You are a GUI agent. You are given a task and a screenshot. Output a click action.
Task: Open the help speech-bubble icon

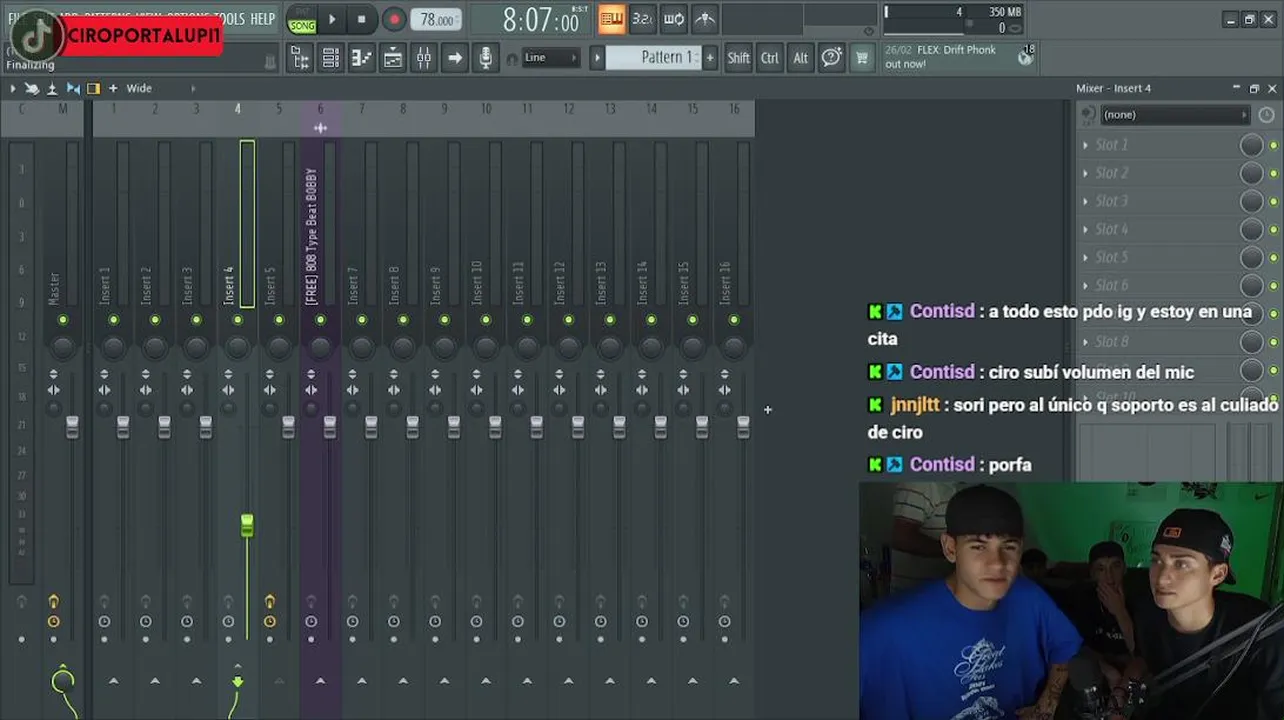[x=831, y=58]
